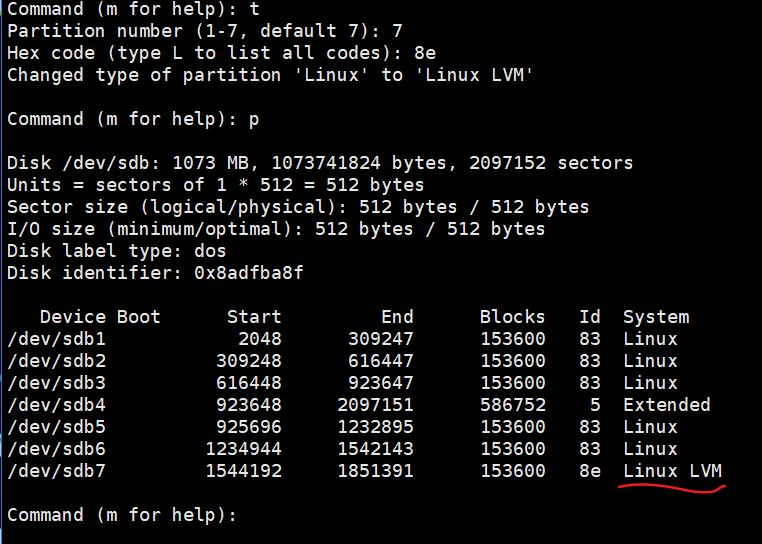The height and width of the screenshot is (544, 762).
Task: Click the /dev/sdb2 device entry
Action: click(56, 361)
